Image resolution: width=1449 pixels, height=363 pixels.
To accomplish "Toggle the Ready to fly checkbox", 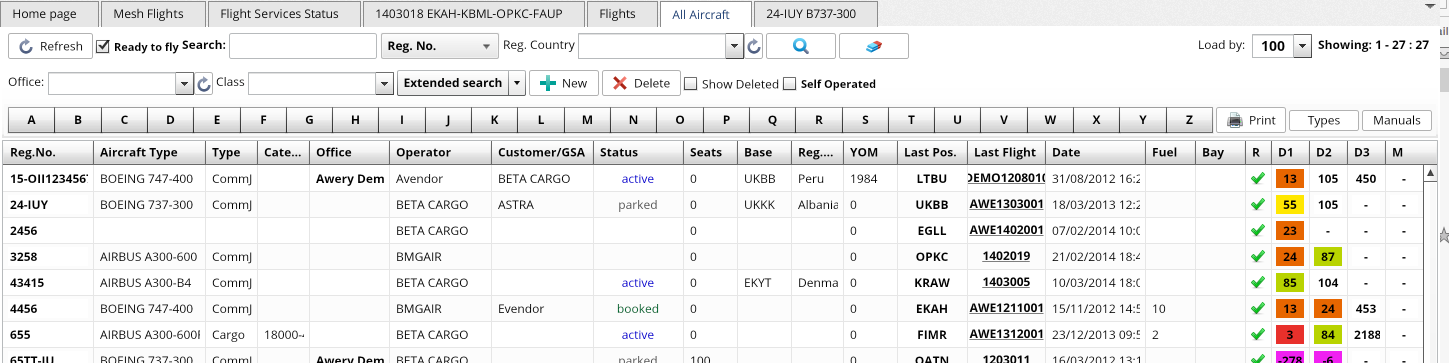I will point(102,46).
